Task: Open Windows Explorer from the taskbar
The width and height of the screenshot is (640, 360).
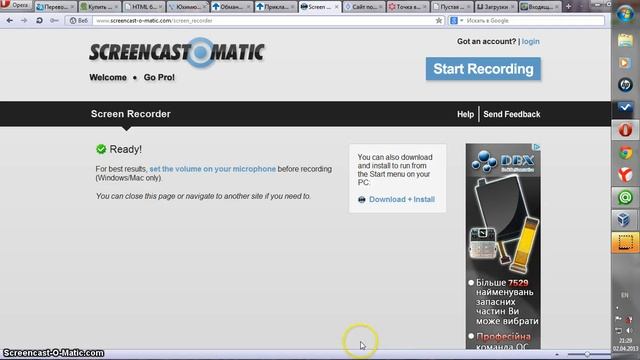Action: (x=625, y=41)
